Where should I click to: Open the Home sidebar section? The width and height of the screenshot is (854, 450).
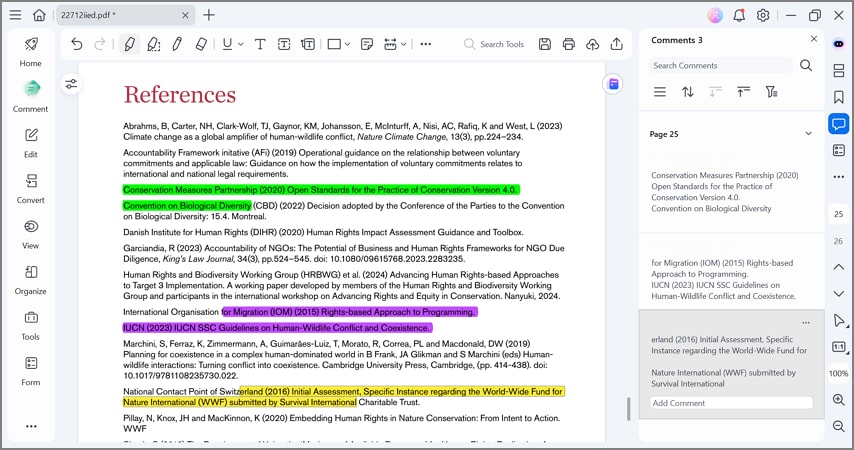[30, 52]
